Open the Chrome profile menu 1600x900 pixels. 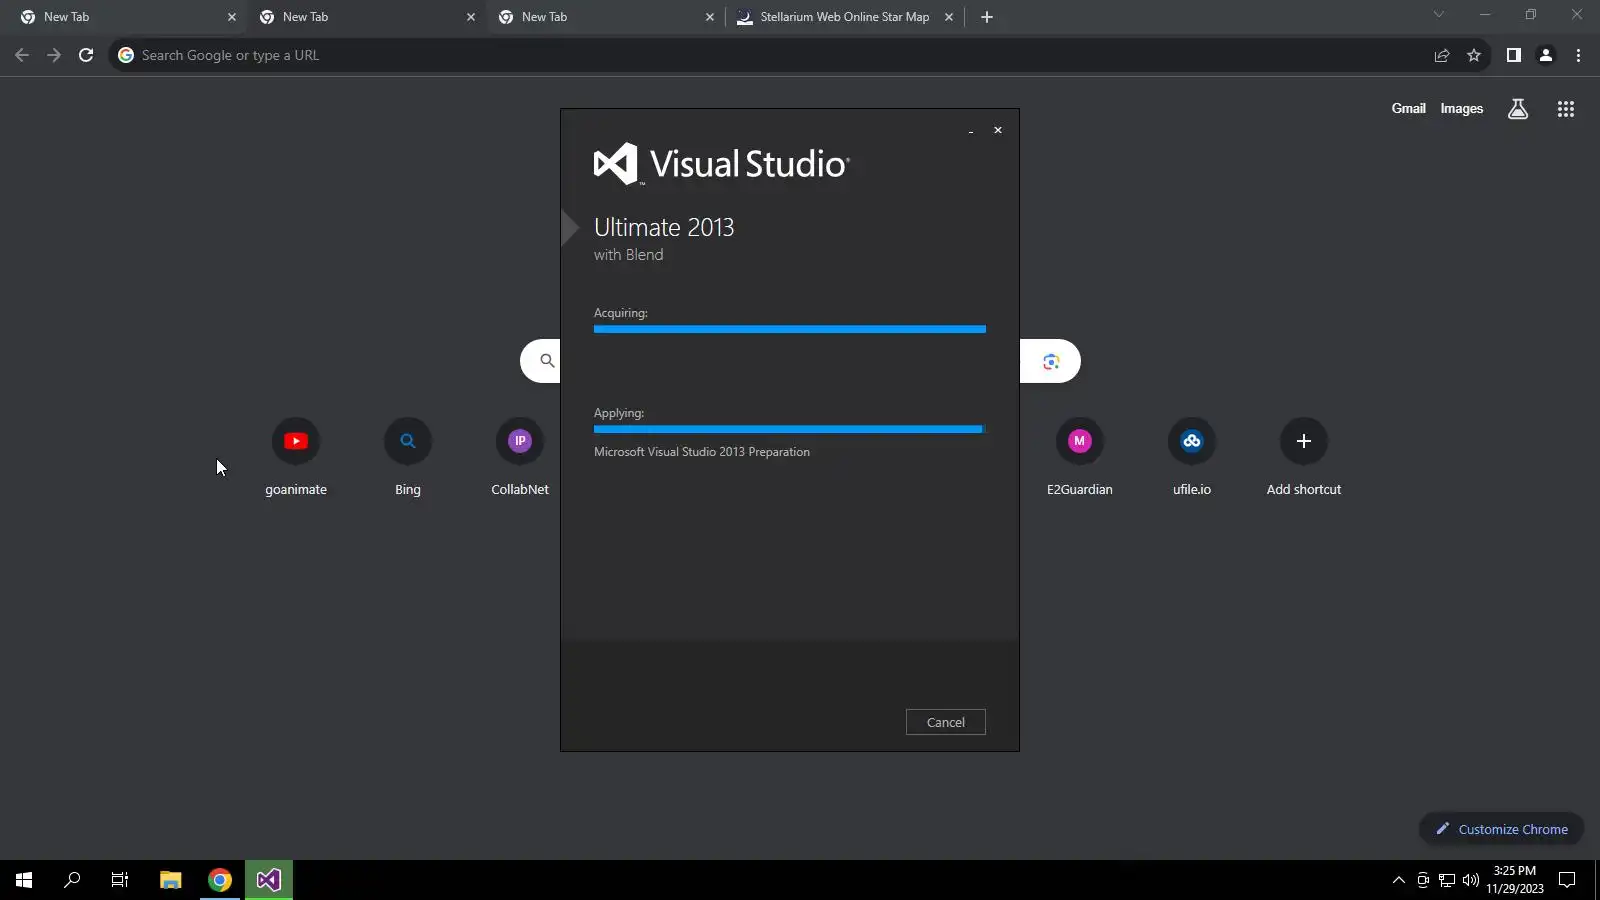point(1546,55)
